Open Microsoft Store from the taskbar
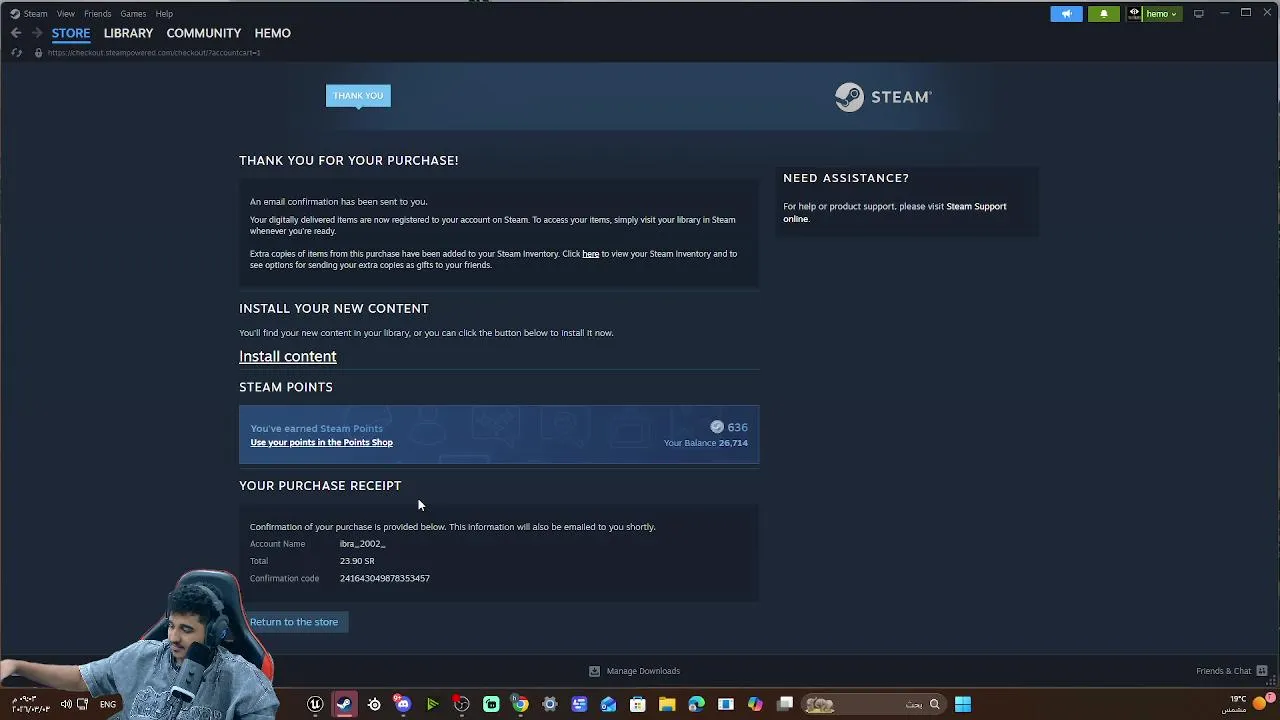Image resolution: width=1280 pixels, height=720 pixels. coord(638,705)
